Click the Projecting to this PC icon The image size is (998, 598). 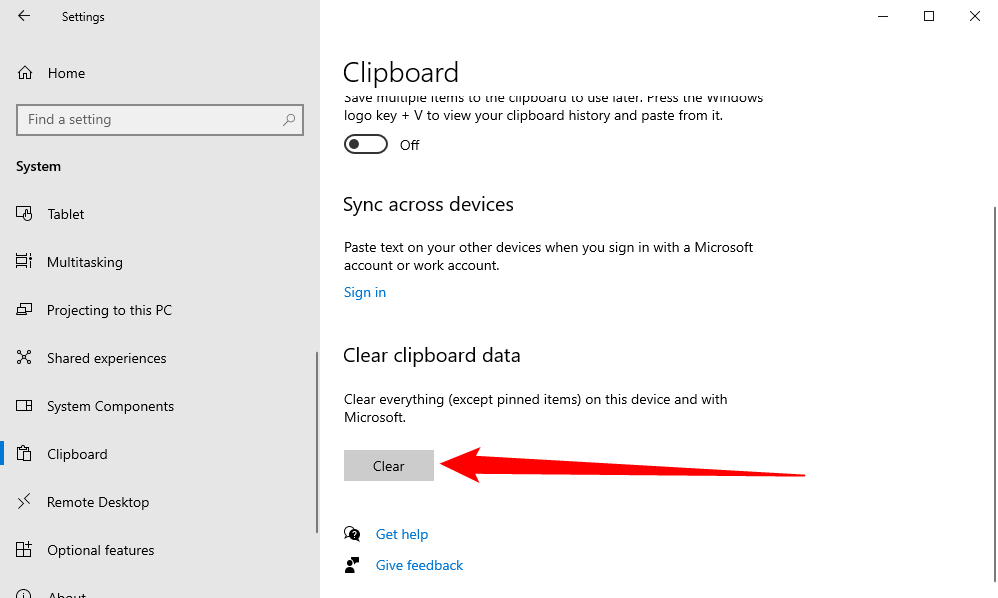tap(25, 310)
